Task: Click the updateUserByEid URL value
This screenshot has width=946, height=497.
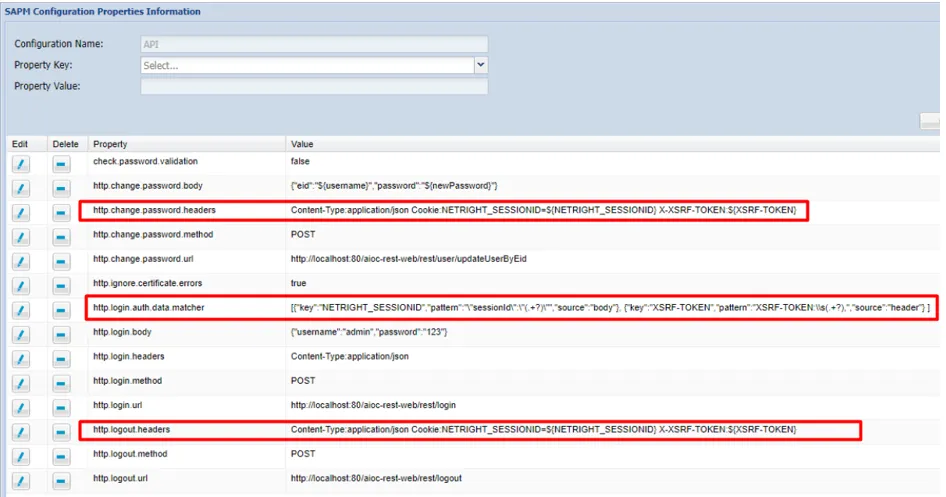Action: pos(408,259)
